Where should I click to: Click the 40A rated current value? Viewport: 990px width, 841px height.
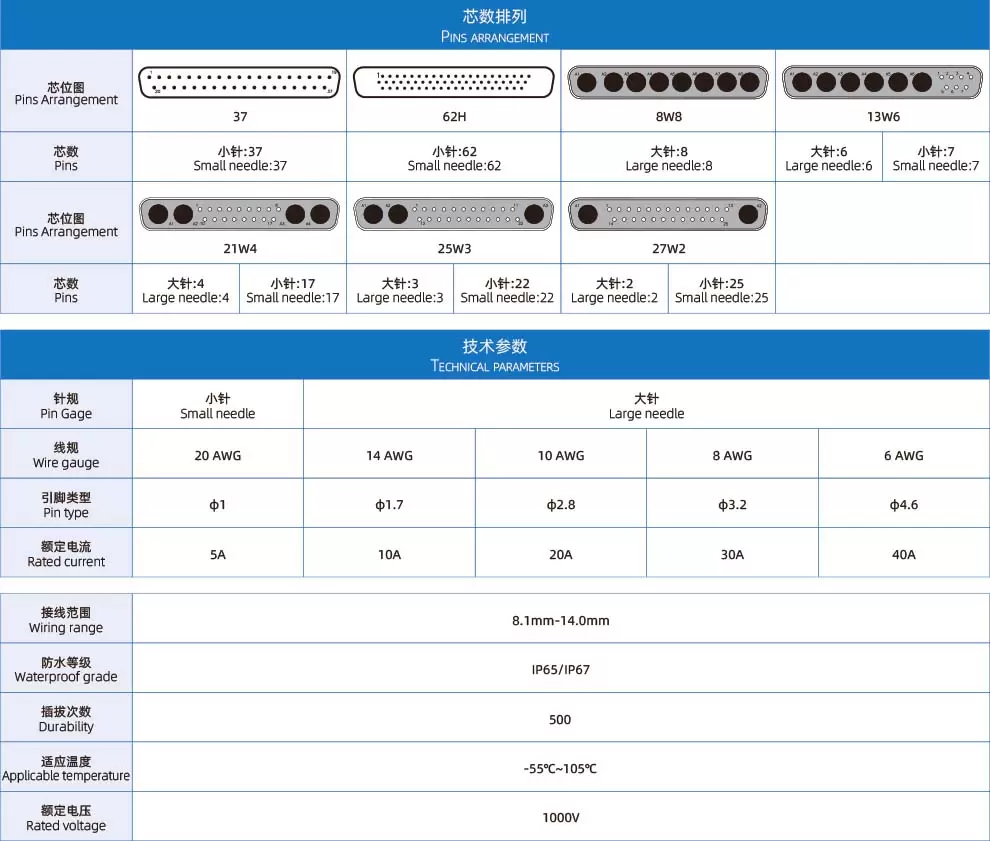903,554
